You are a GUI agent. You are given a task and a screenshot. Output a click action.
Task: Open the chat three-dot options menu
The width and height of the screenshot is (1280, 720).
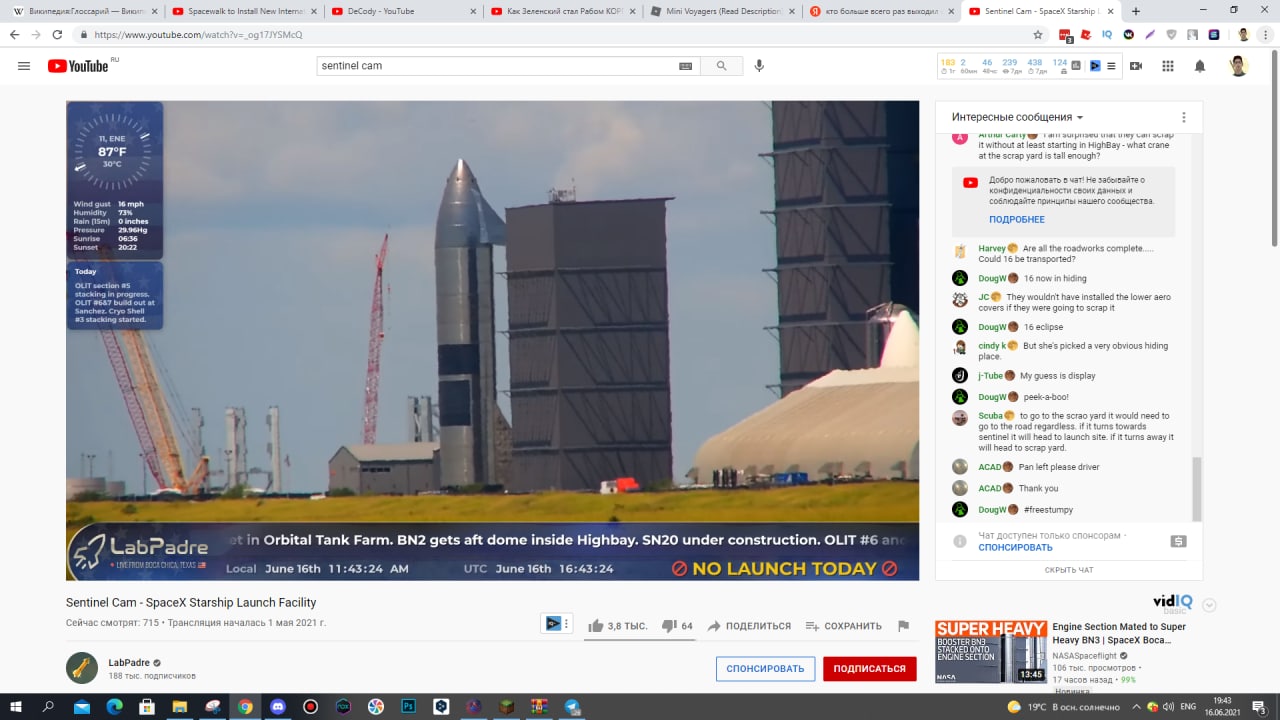[1184, 117]
